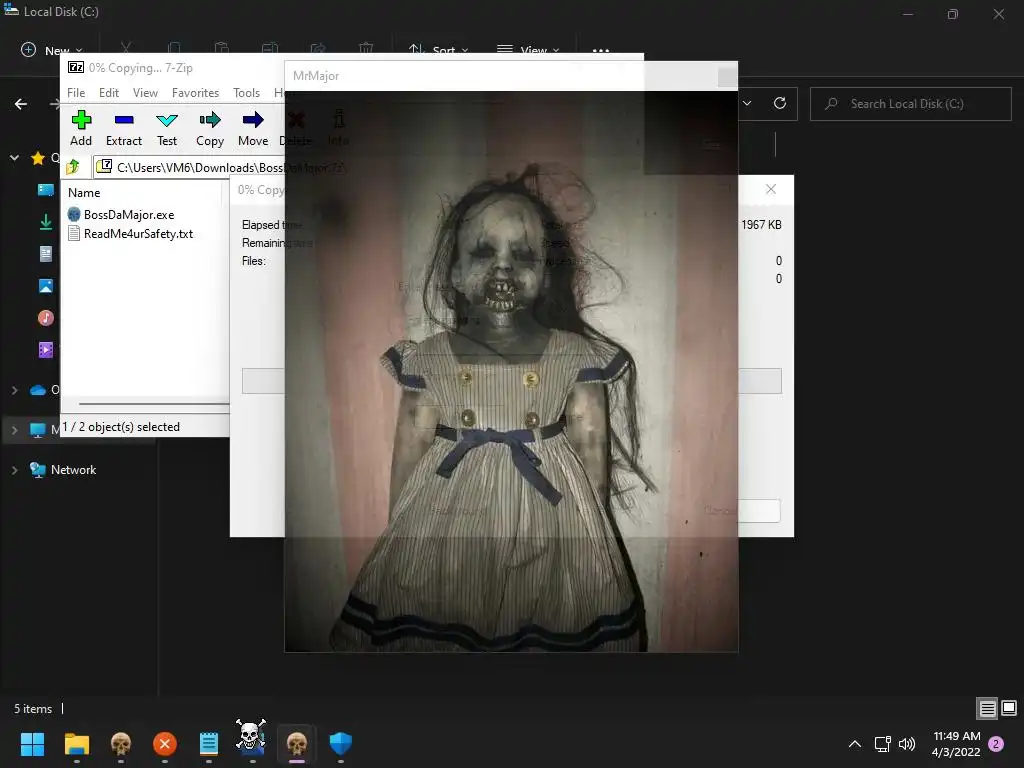Open File Explorer from the taskbar
This screenshot has height=768, width=1024.
76,744
